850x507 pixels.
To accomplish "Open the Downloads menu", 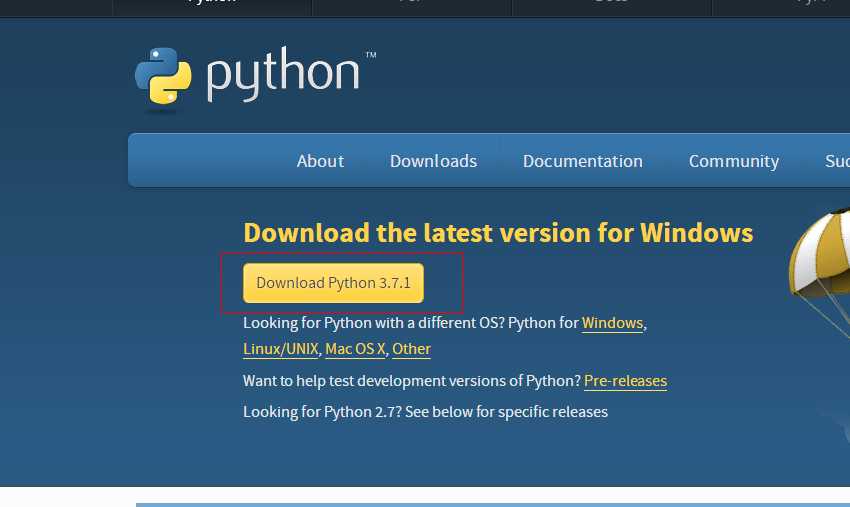I will 433,161.
